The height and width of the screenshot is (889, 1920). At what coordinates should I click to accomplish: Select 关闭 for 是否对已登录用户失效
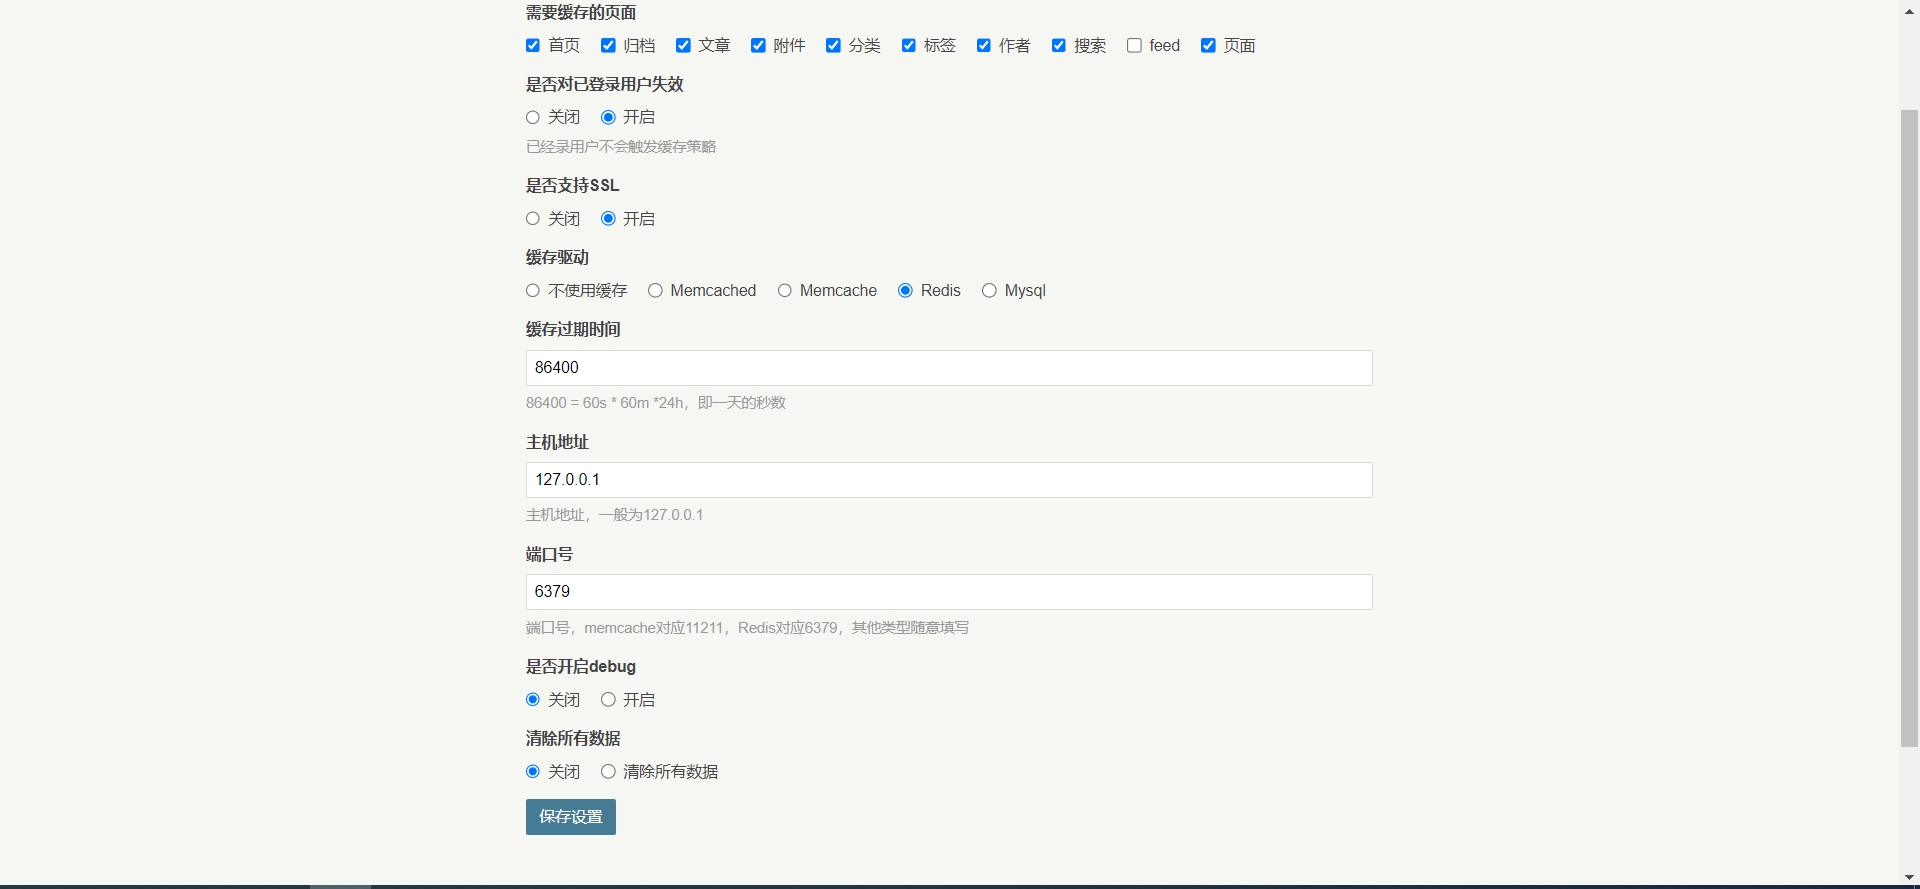(533, 118)
